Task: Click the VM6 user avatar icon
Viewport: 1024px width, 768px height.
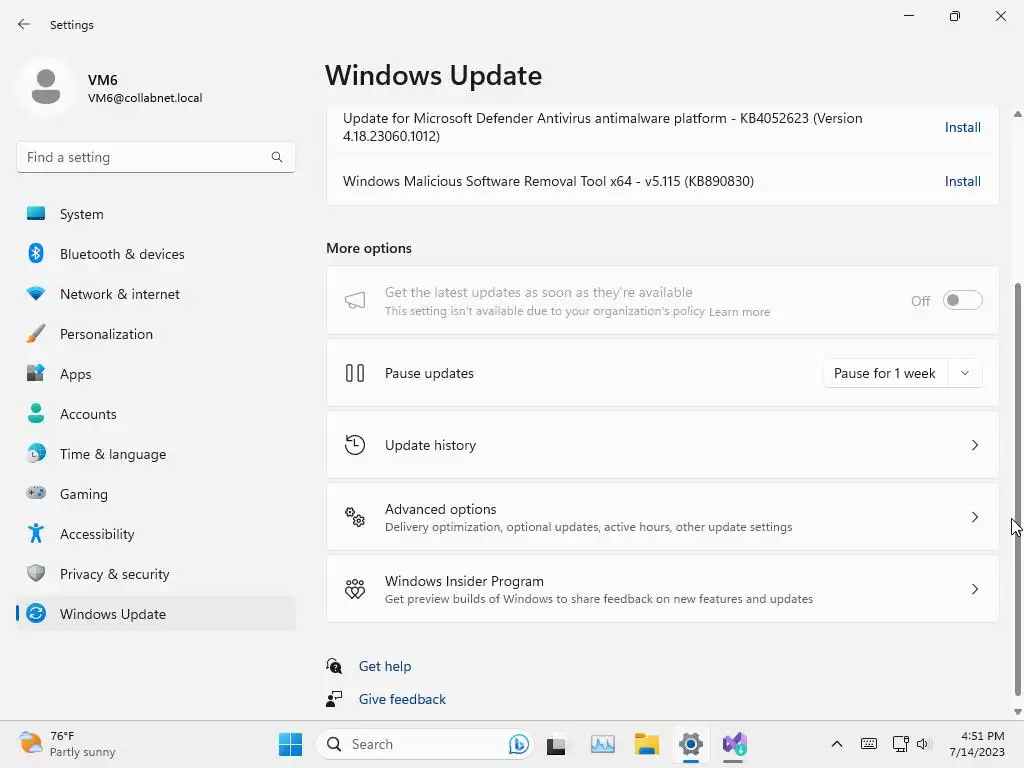Action: (46, 87)
